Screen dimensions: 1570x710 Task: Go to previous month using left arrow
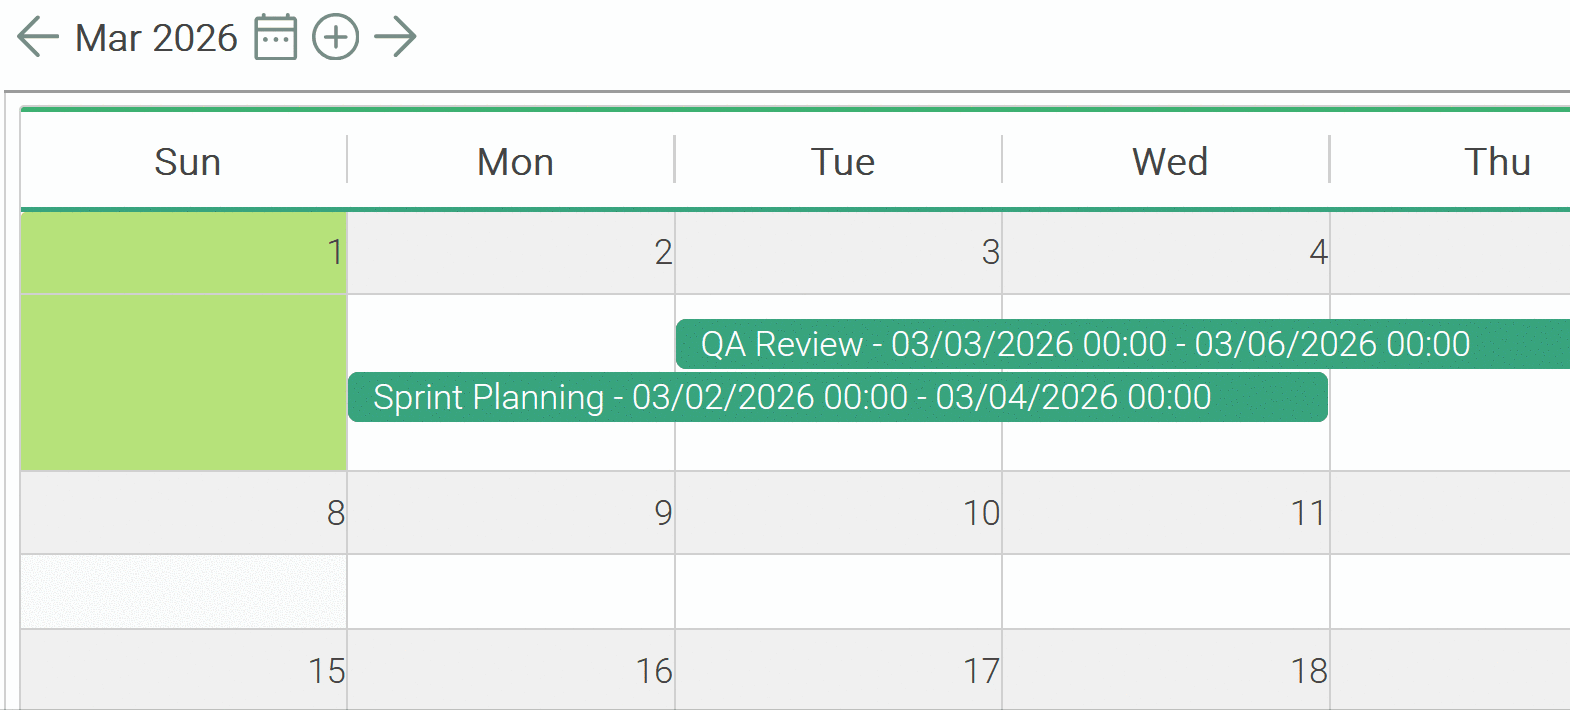[38, 38]
